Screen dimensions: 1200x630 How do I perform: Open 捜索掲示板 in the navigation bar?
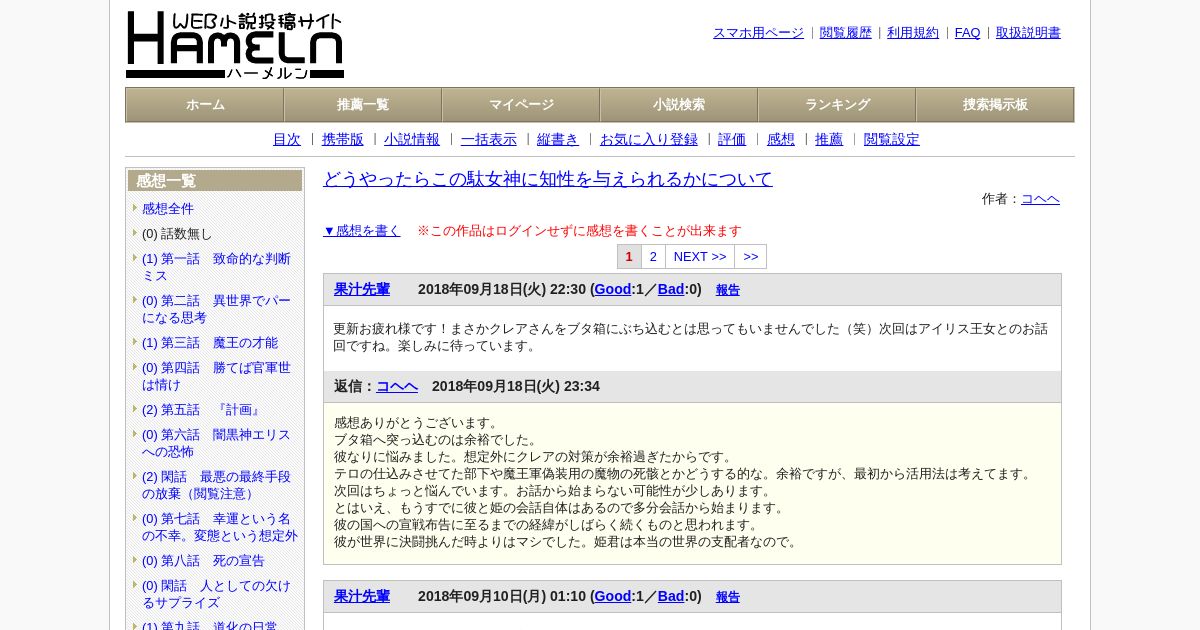coord(995,105)
